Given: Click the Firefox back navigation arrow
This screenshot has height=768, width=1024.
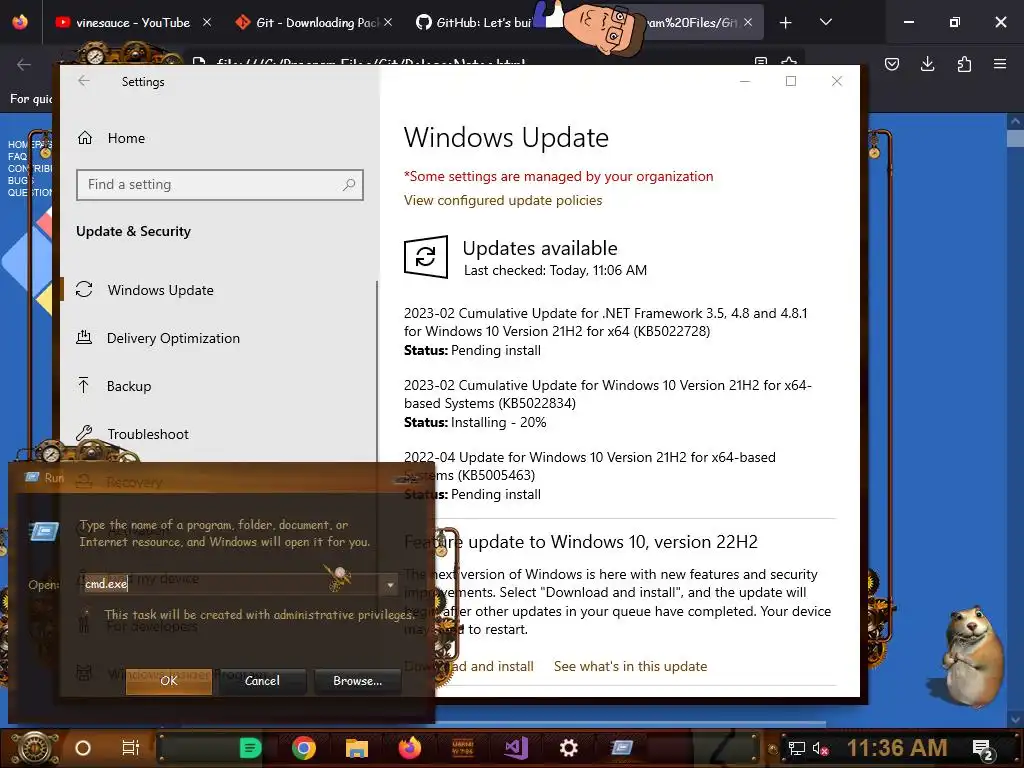Looking at the screenshot, I should coord(24,64).
